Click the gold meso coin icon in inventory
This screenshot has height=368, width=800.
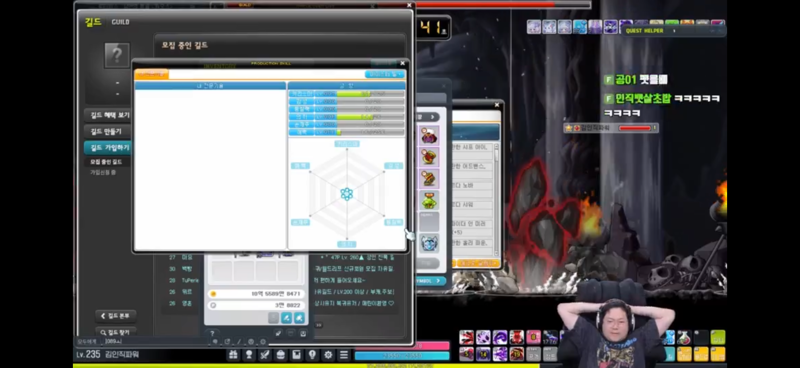pos(213,294)
